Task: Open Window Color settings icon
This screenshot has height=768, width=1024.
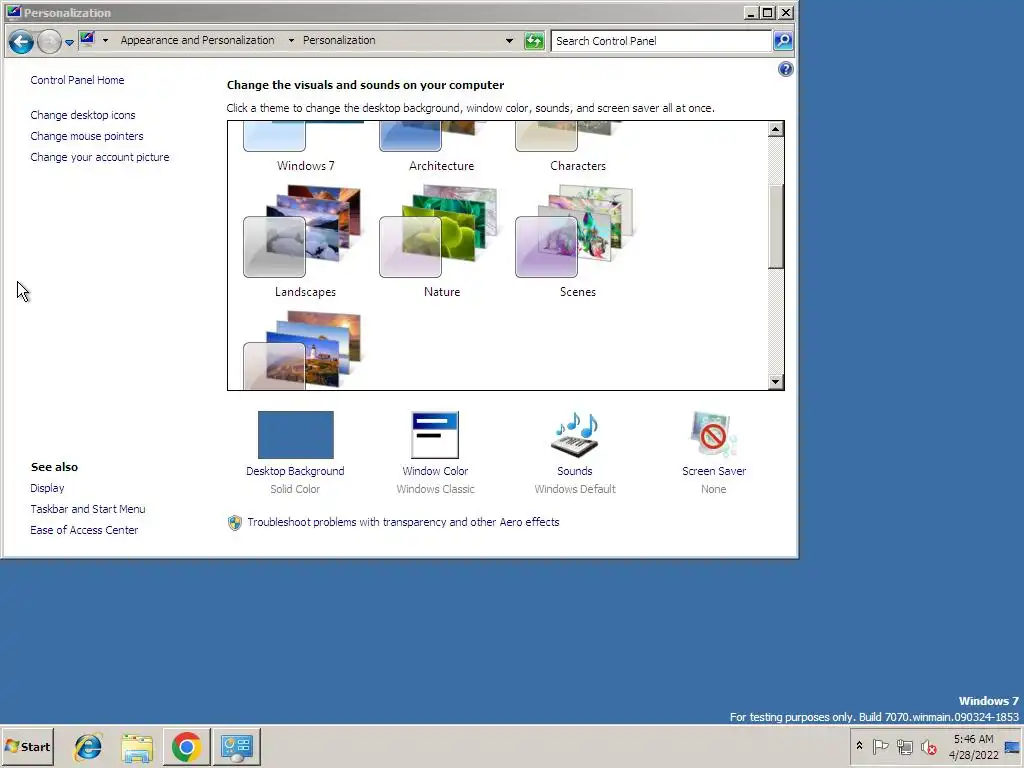Action: (x=435, y=435)
